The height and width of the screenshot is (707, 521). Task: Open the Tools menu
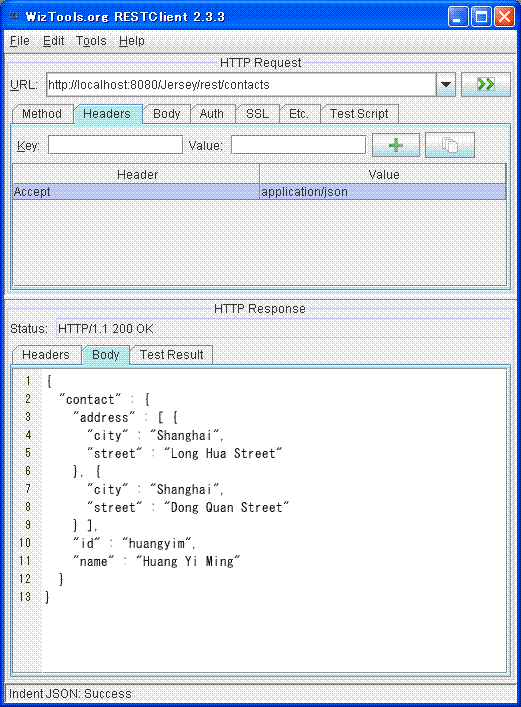91,41
